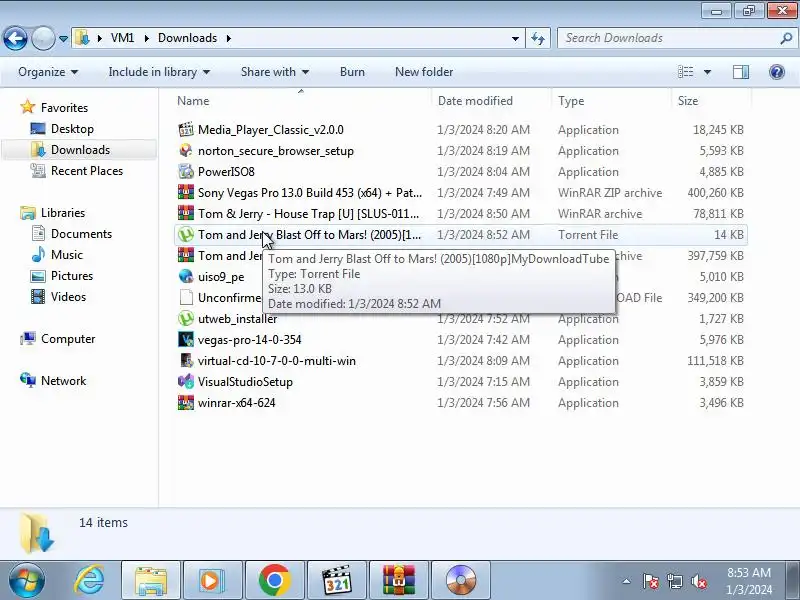Open the recent pages dropdown arrow

63,39
